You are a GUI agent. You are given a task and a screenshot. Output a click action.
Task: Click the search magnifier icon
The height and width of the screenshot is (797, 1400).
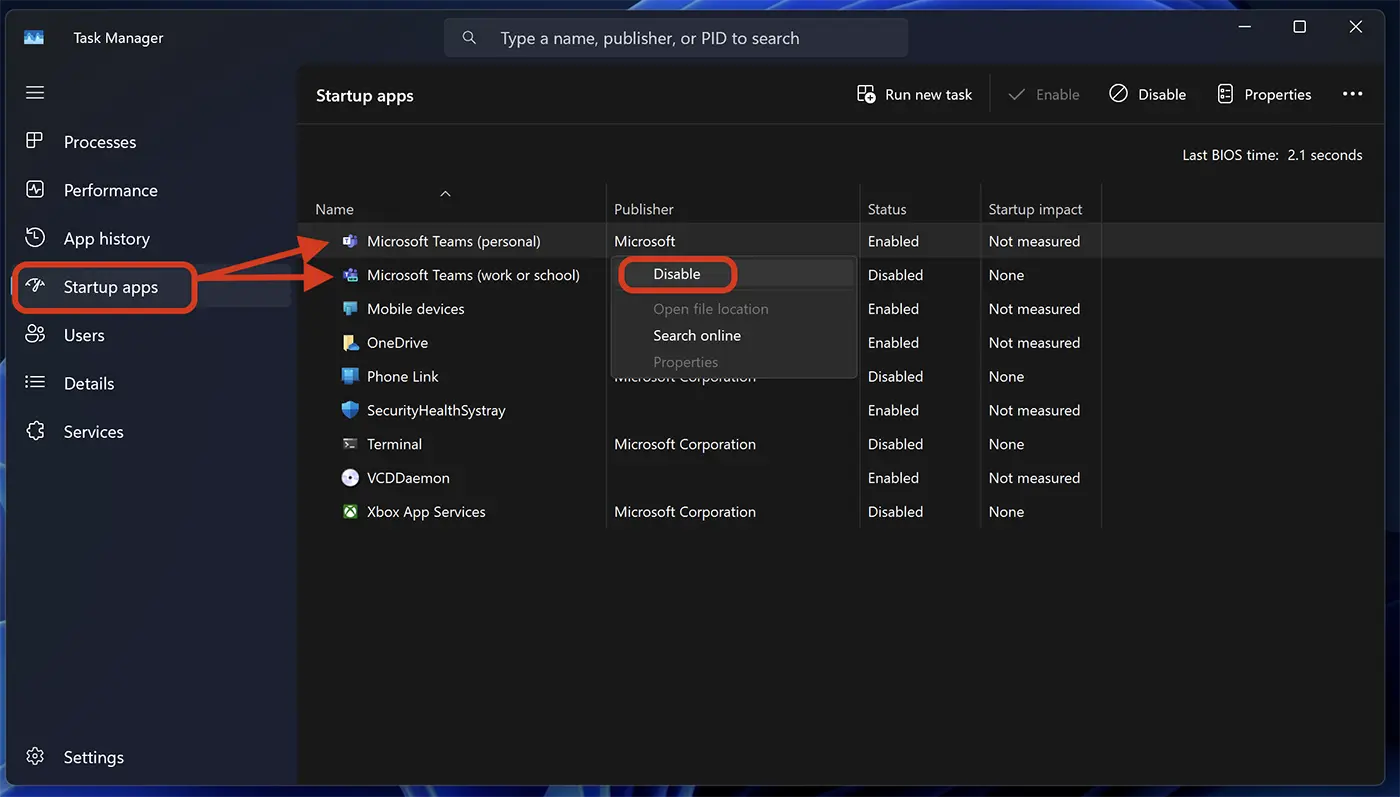469,38
